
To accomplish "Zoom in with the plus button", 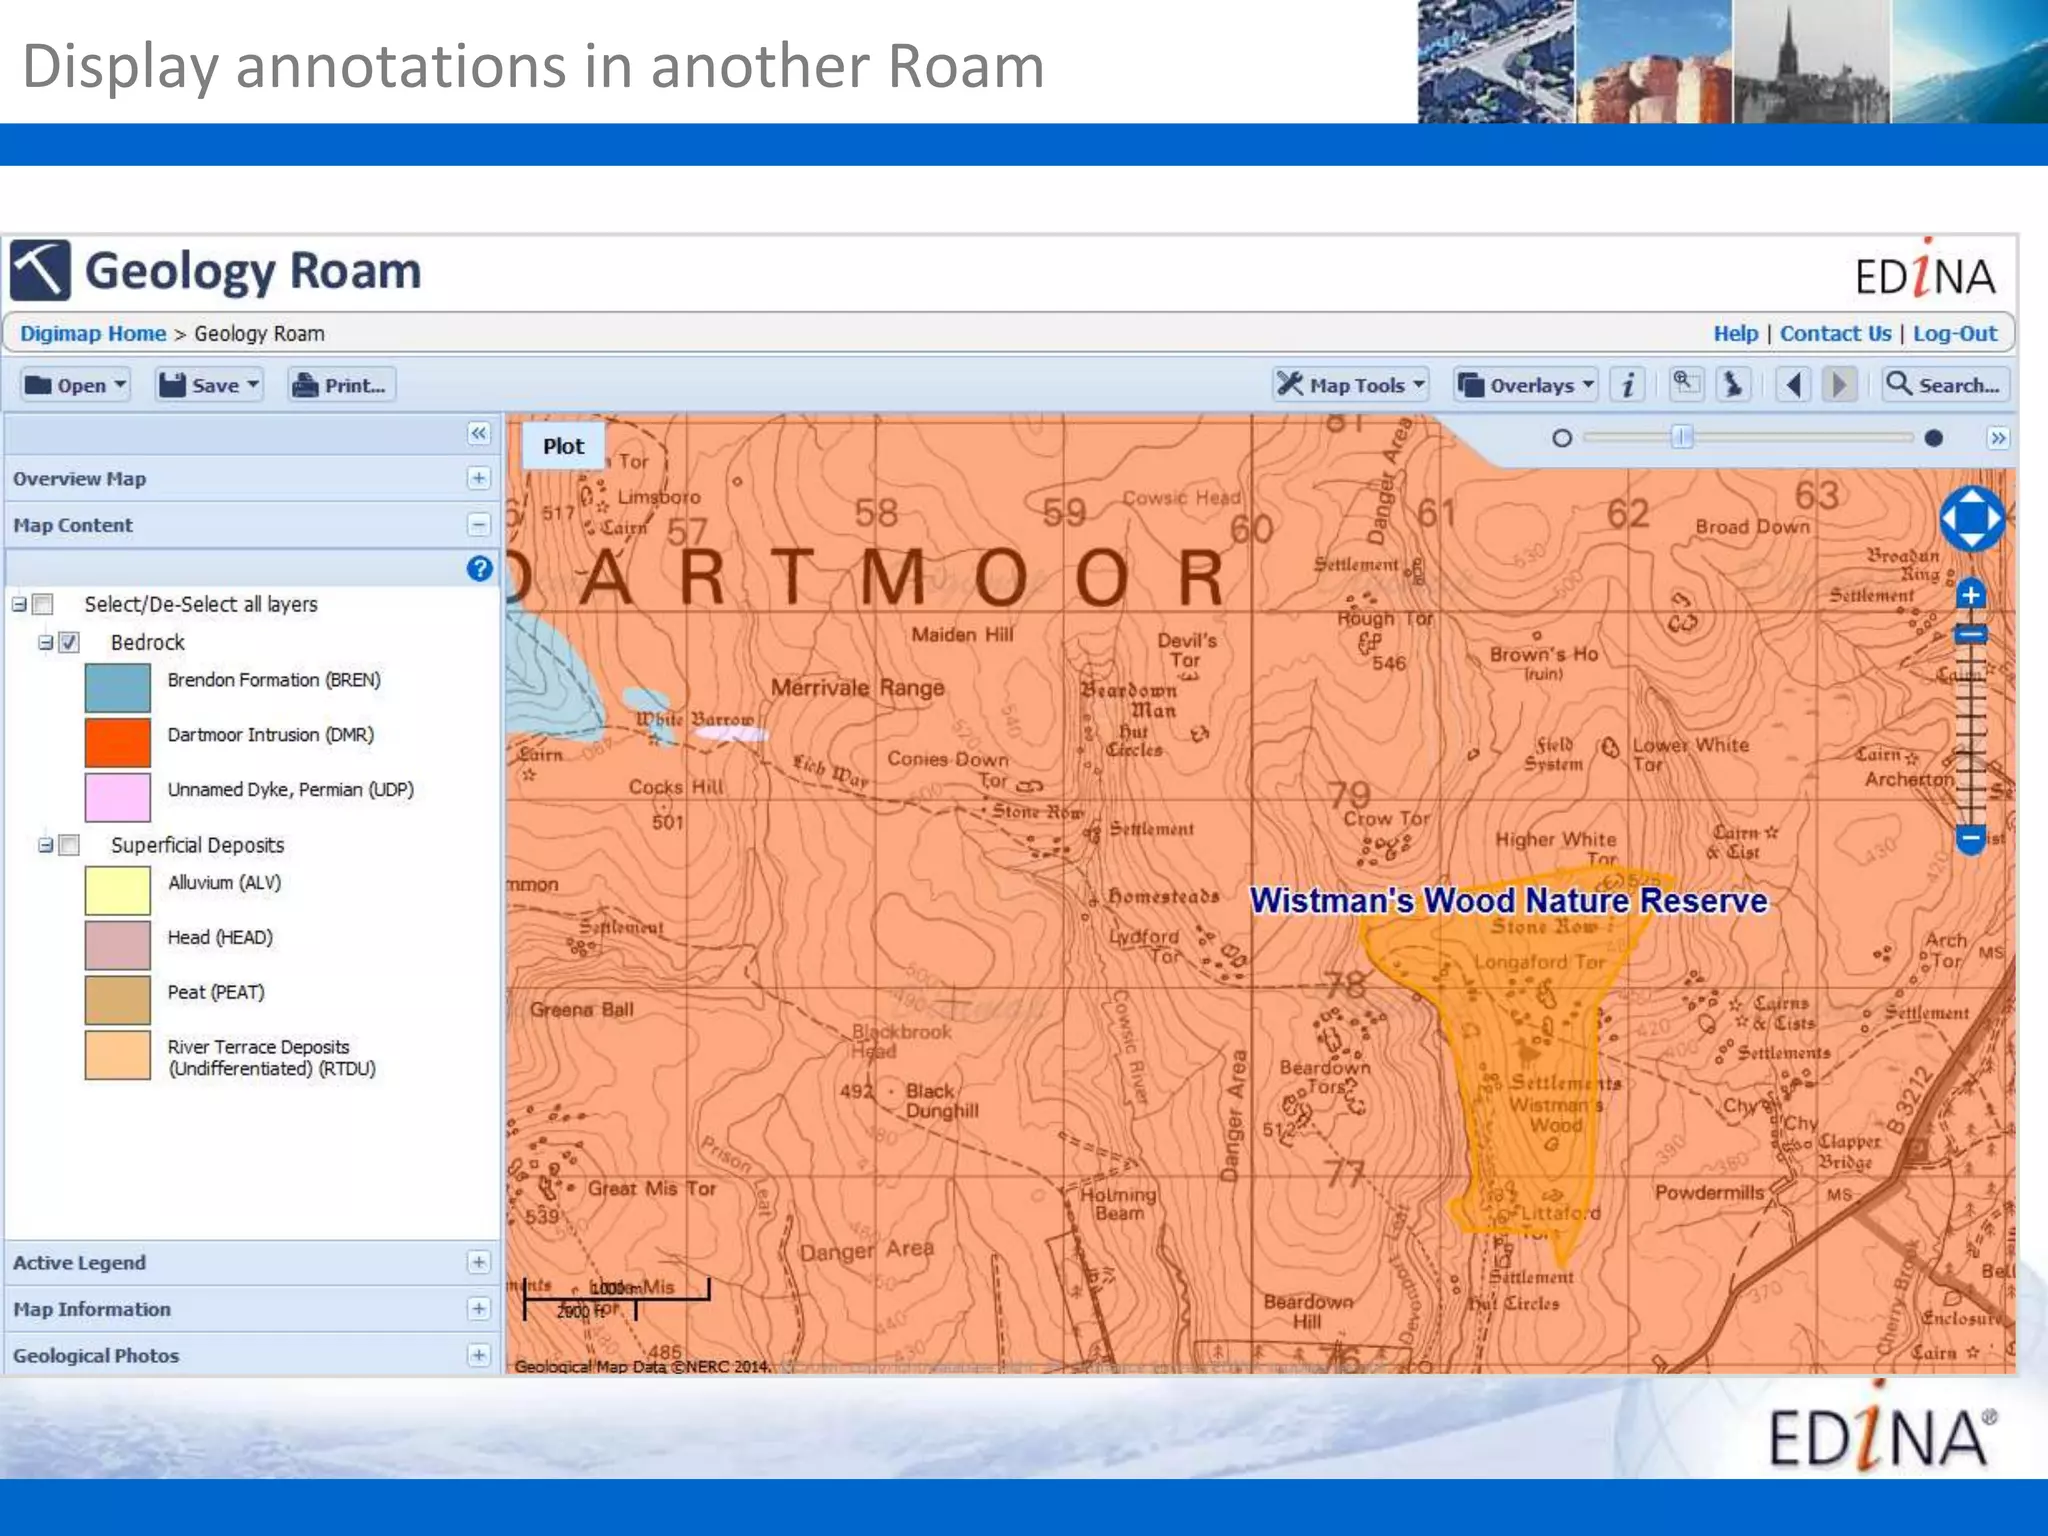I will pos(1970,596).
